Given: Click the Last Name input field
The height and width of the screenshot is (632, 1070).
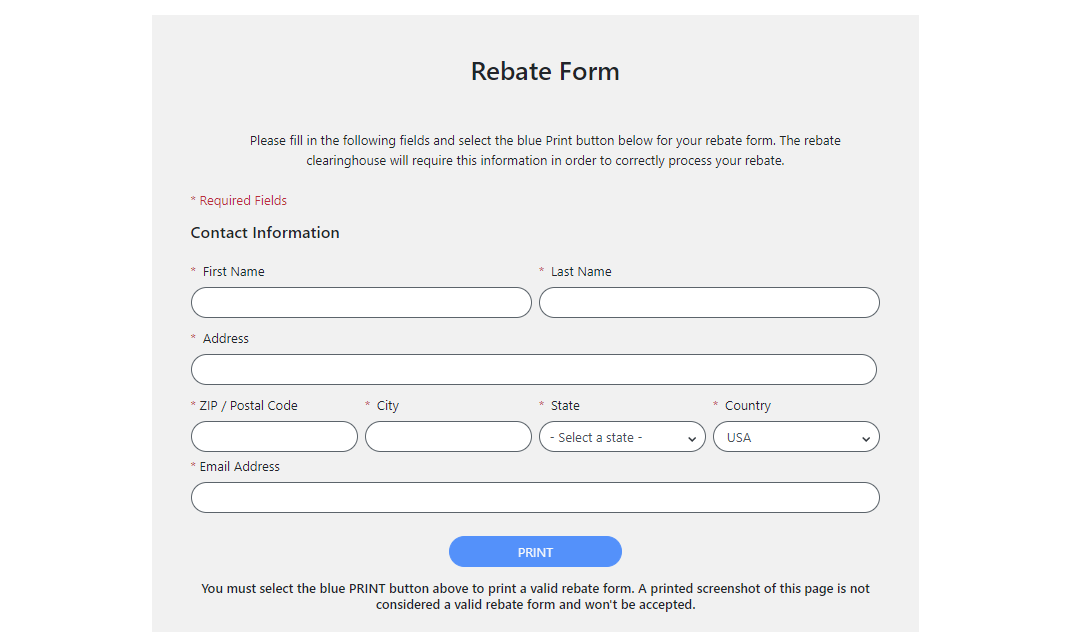Looking at the screenshot, I should pos(709,302).
